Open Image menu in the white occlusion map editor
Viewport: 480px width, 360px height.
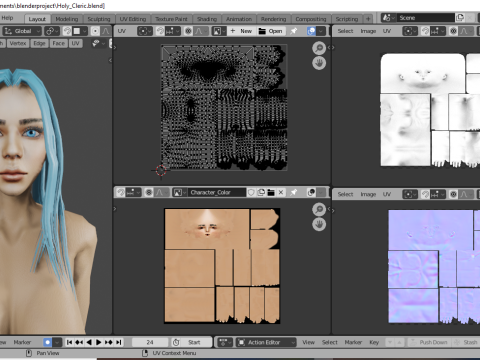[368, 31]
